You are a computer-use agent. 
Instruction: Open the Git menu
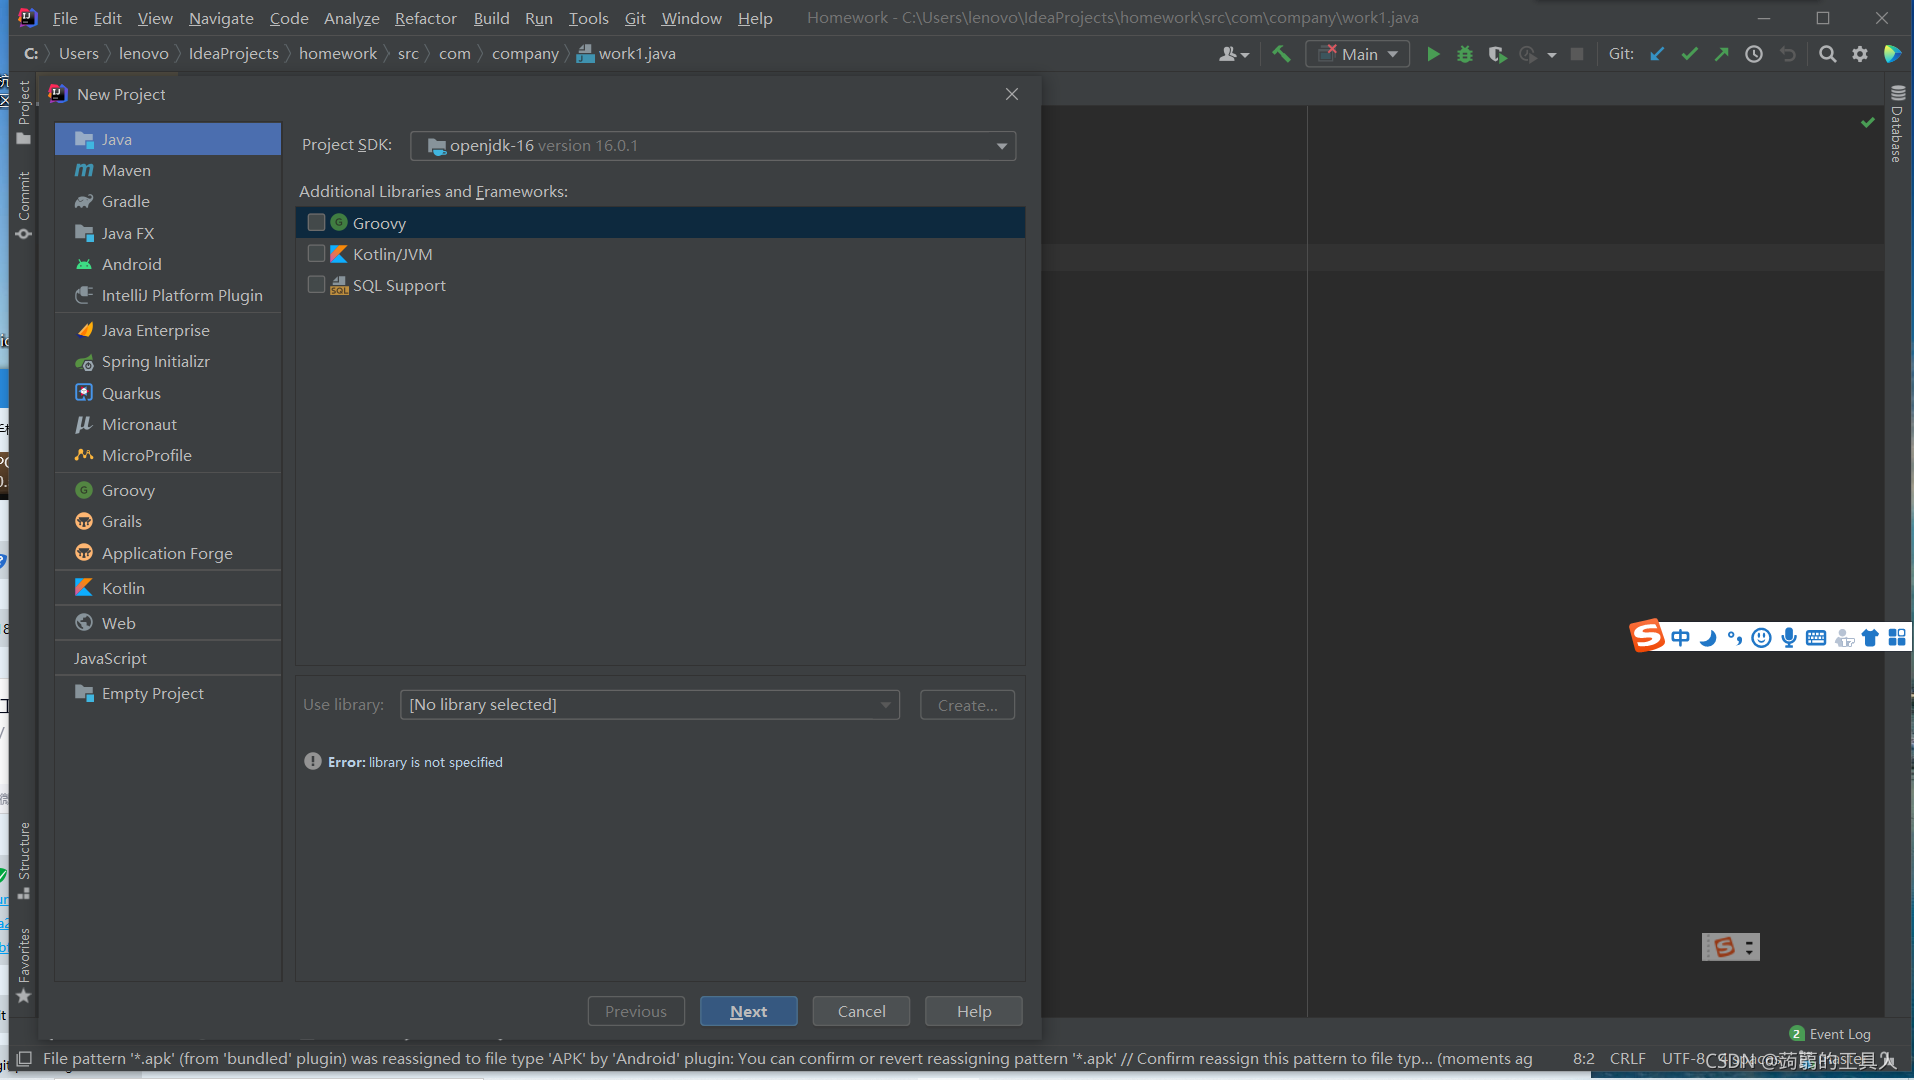635,18
